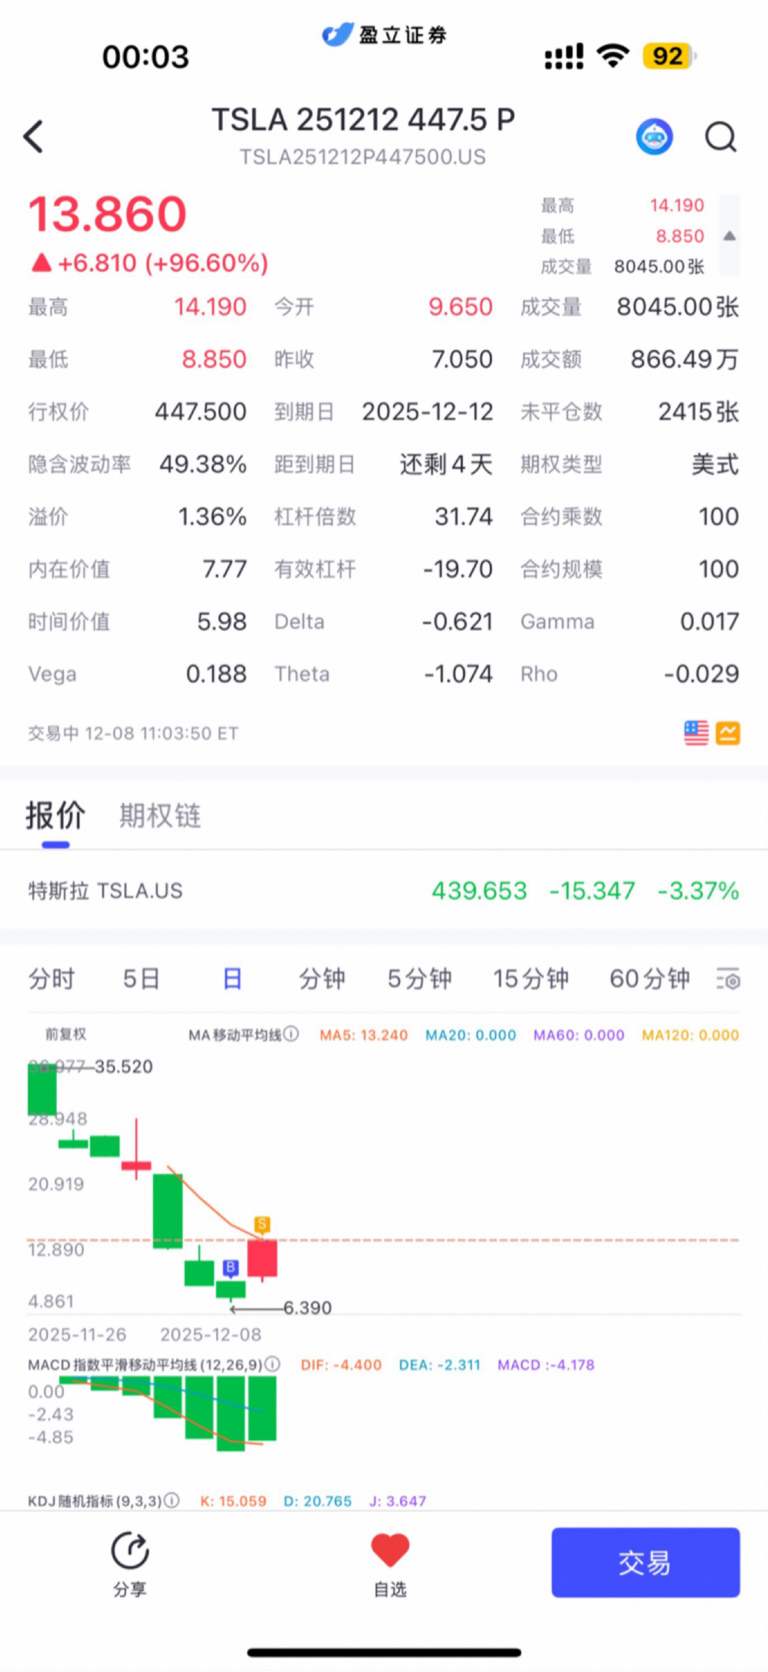Tap the back arrow icon

coord(34,136)
